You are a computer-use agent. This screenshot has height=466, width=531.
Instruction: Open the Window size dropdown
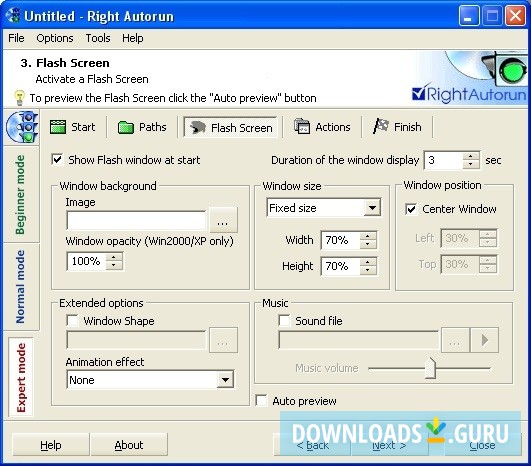coord(372,208)
